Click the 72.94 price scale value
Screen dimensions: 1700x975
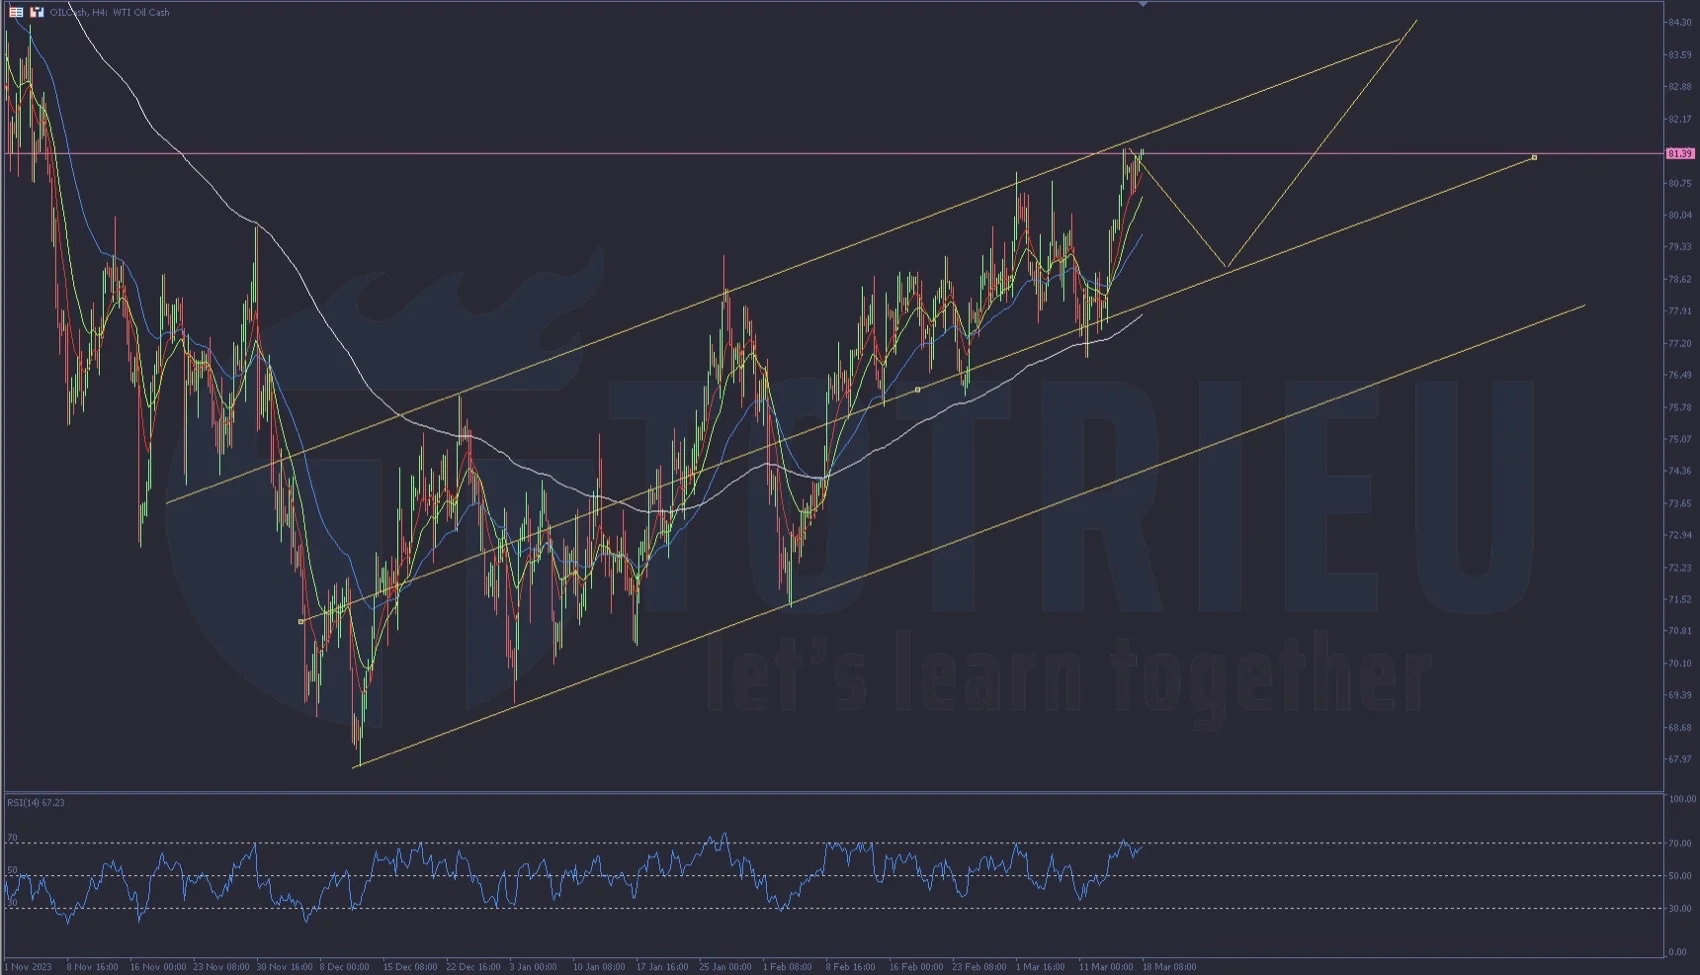pos(1679,535)
